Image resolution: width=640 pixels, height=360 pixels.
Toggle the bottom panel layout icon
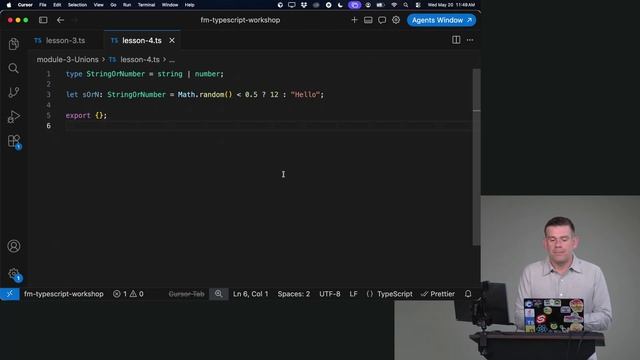coord(368,20)
